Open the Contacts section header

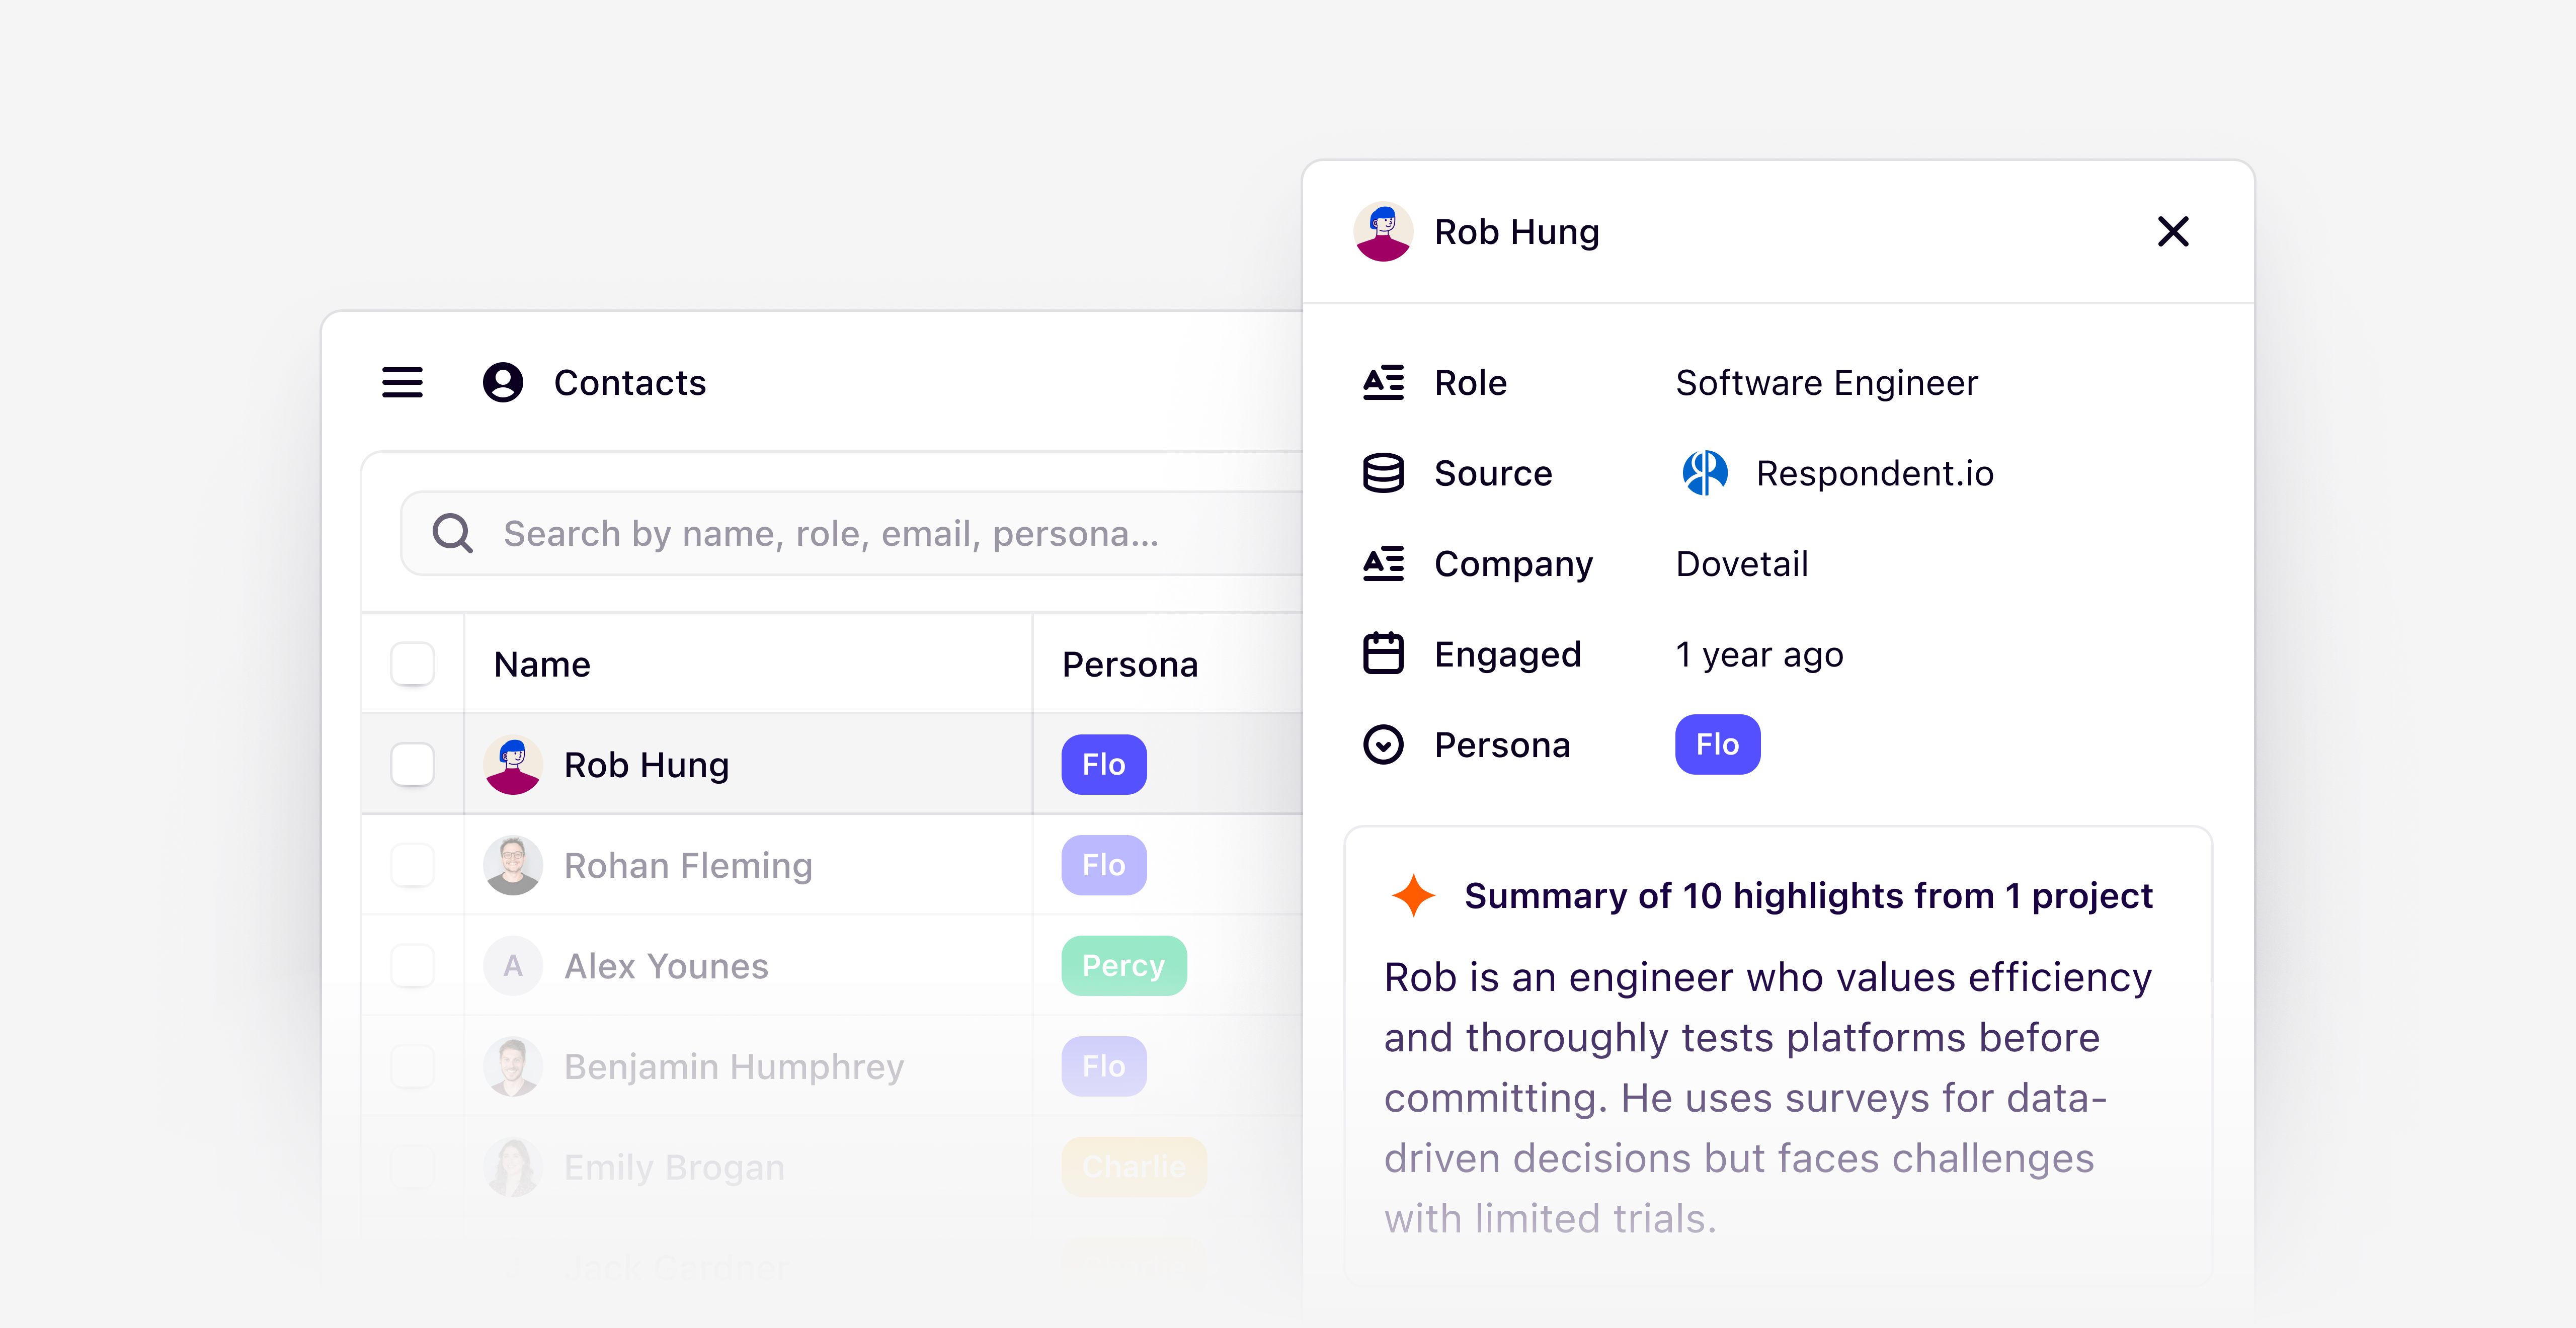(630, 383)
